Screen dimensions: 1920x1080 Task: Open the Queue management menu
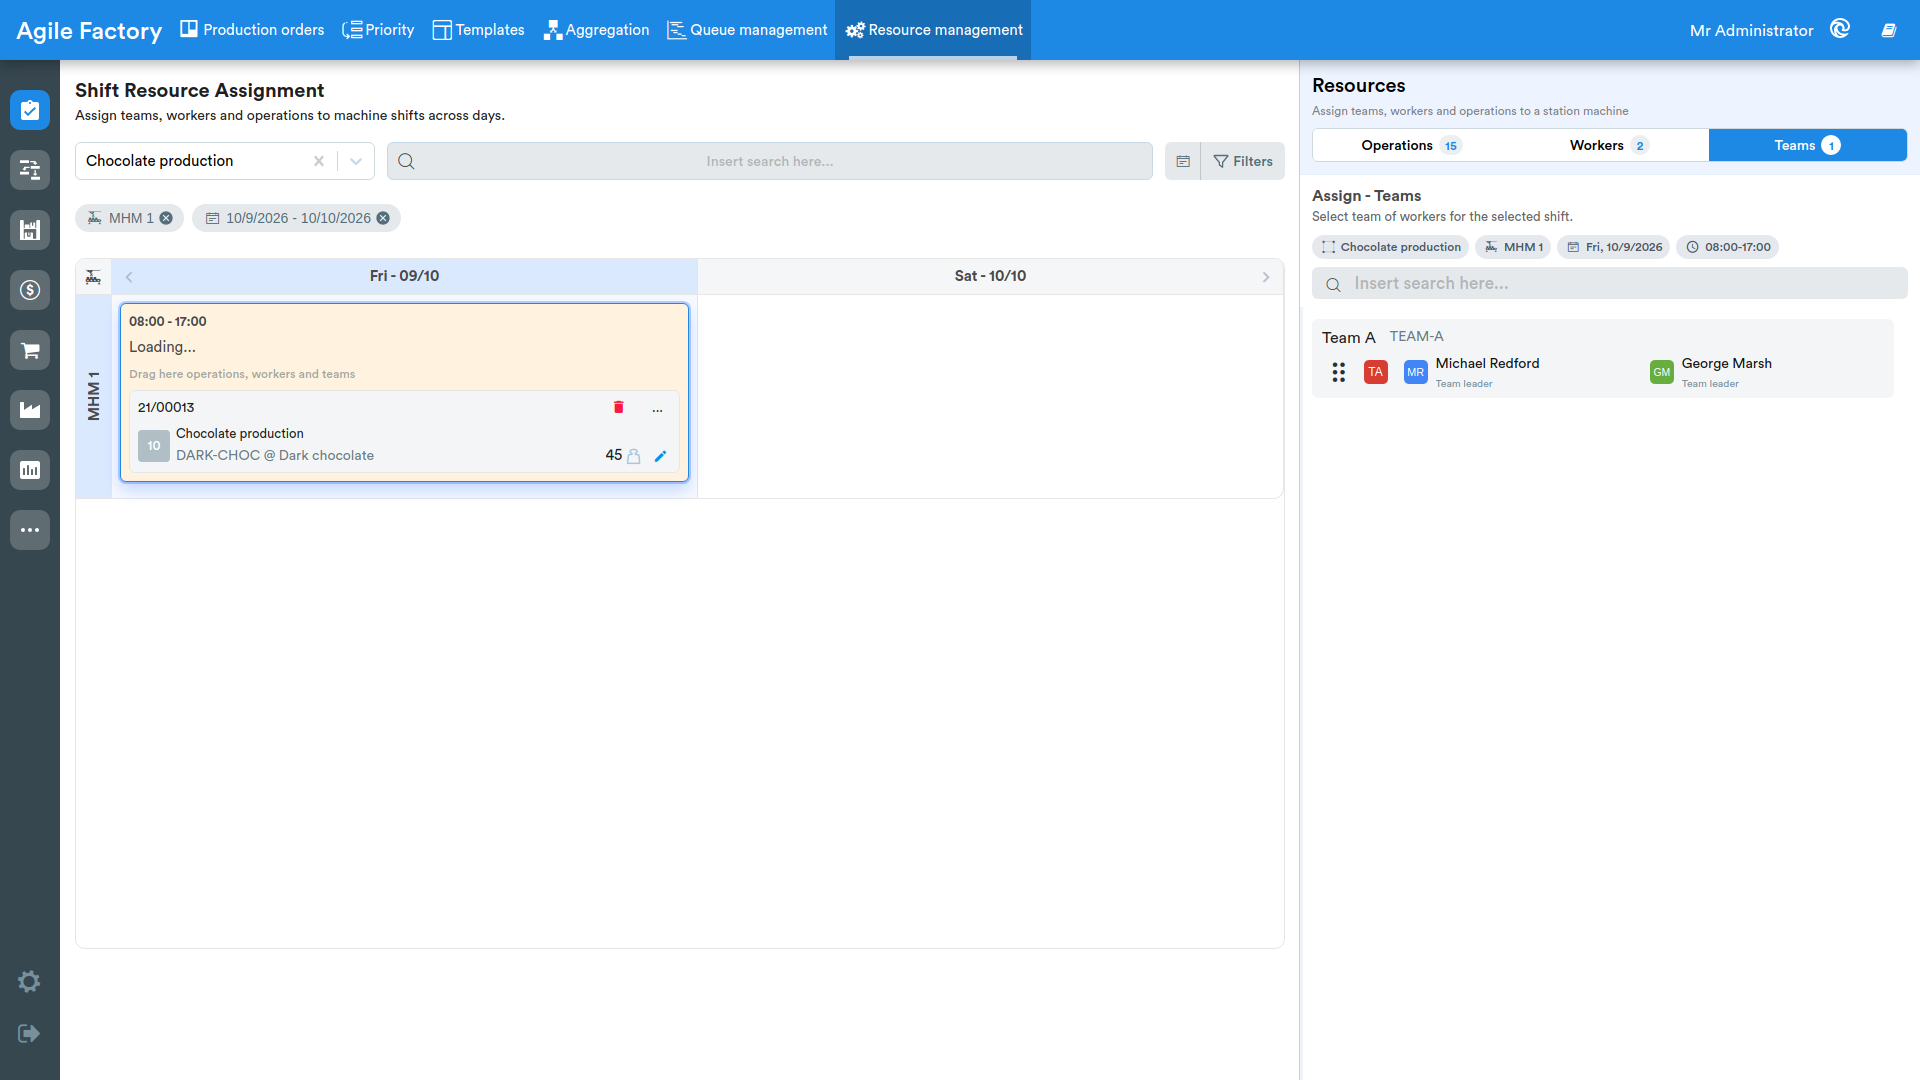[747, 30]
